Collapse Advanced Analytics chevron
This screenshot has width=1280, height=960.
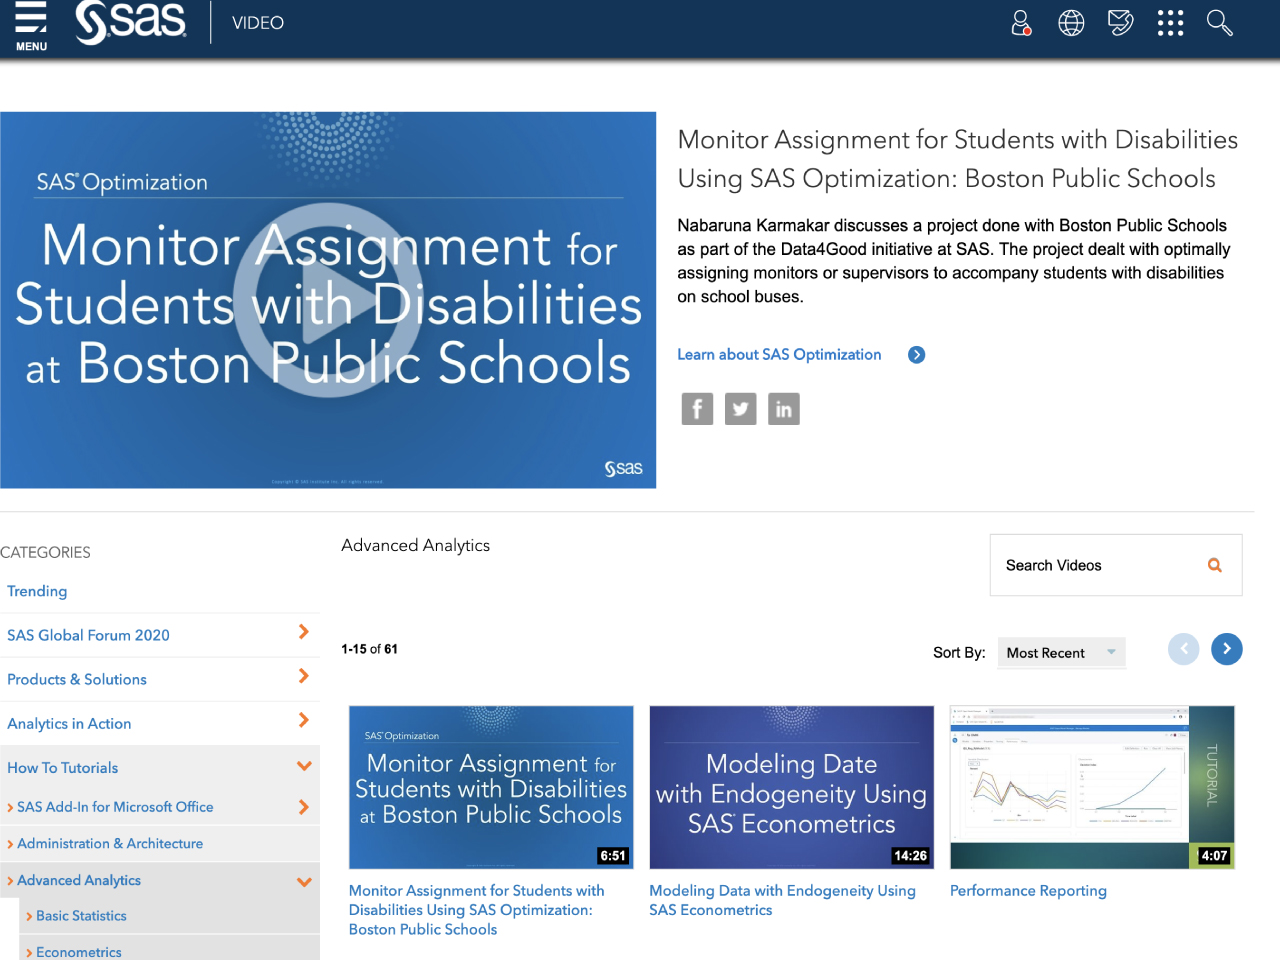pos(304,882)
